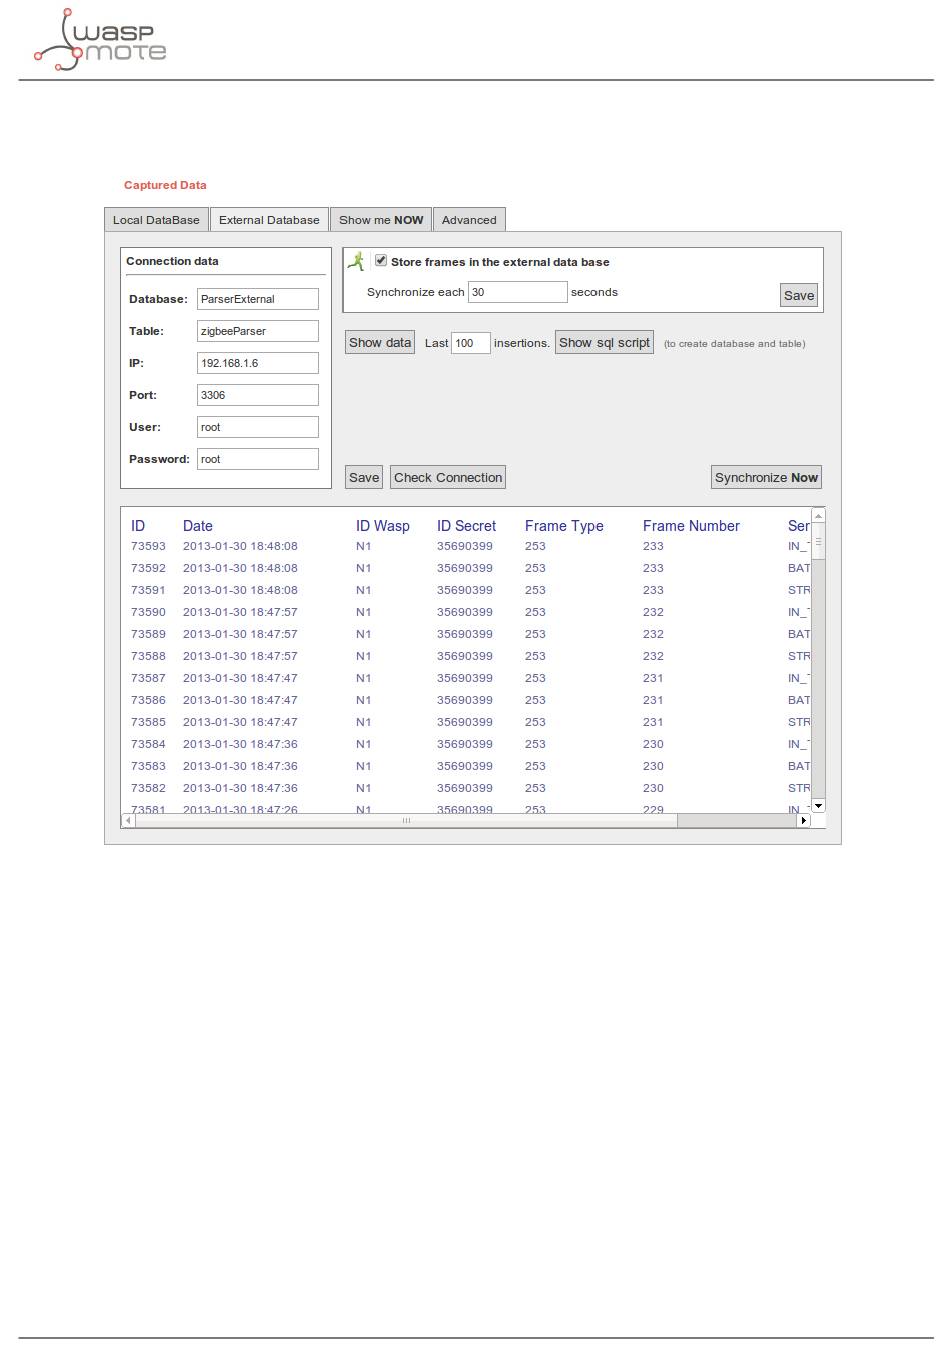Image resolution: width=950 pixels, height=1369 pixels.
Task: Click Save below the connection data
Action: [x=364, y=478]
